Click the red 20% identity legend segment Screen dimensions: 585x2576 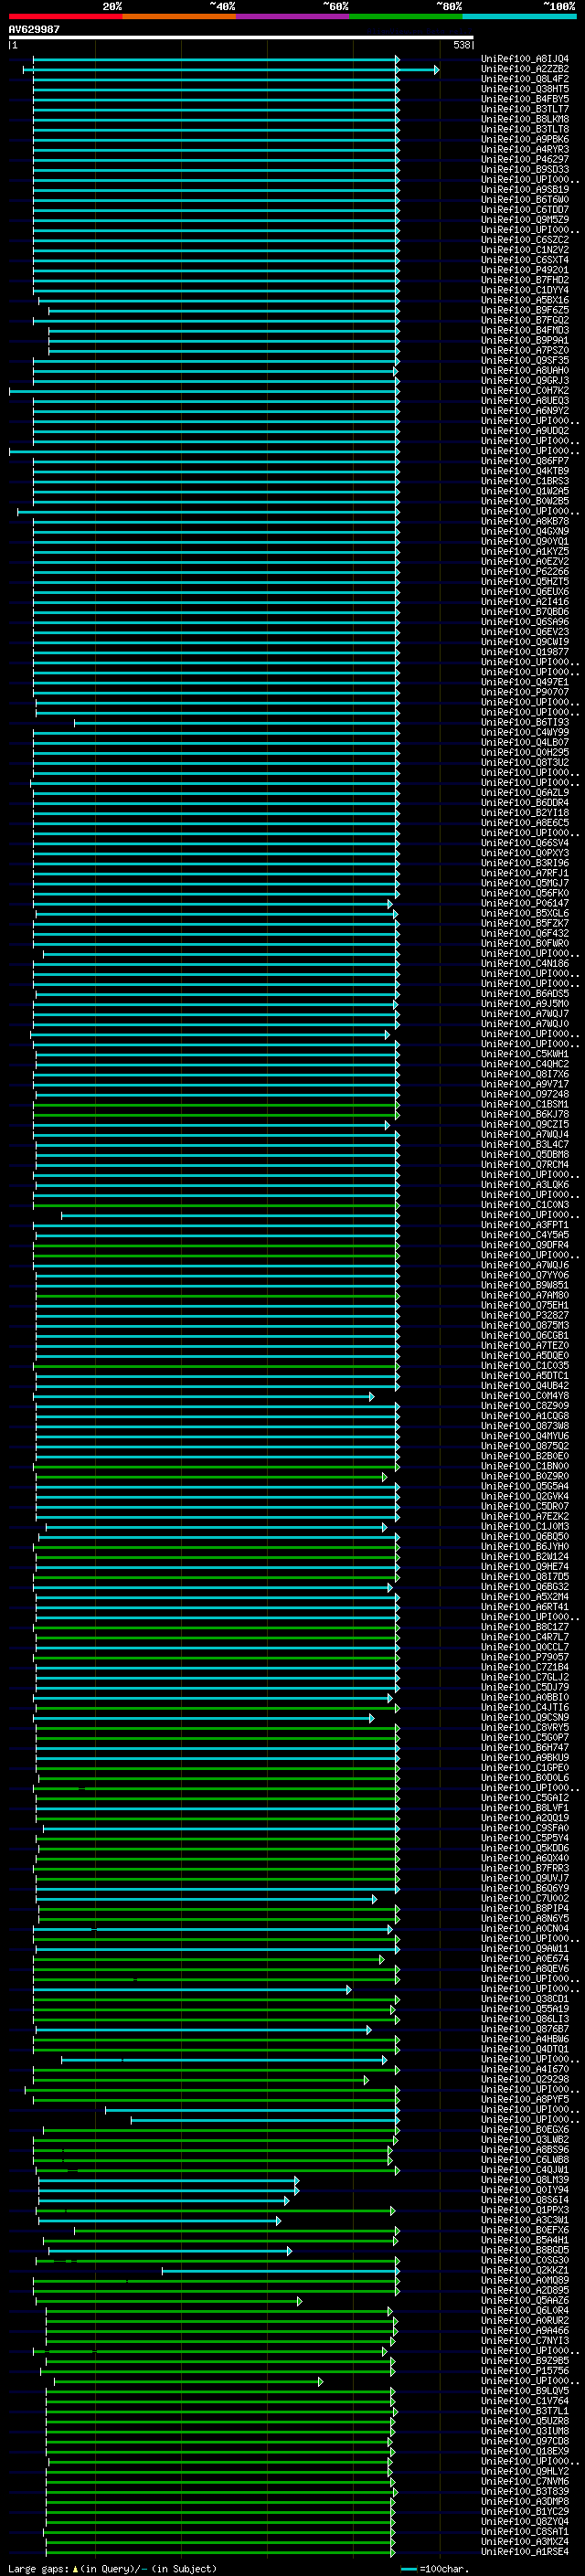tap(65, 16)
